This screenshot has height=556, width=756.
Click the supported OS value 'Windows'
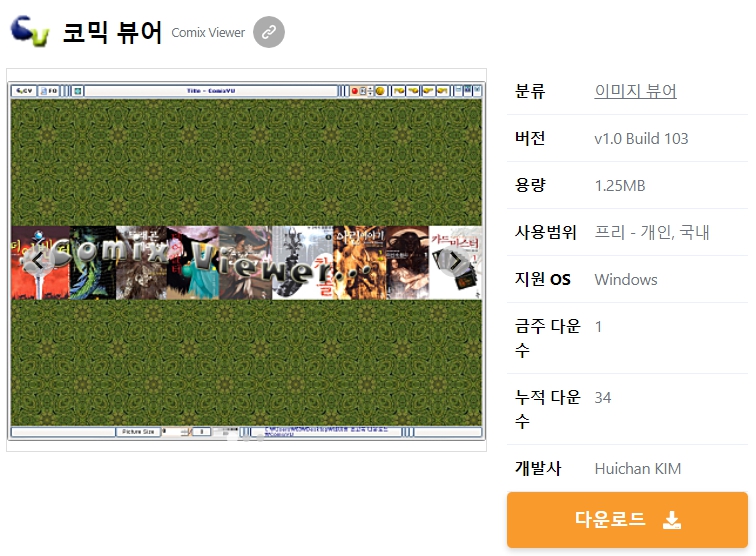(x=625, y=280)
